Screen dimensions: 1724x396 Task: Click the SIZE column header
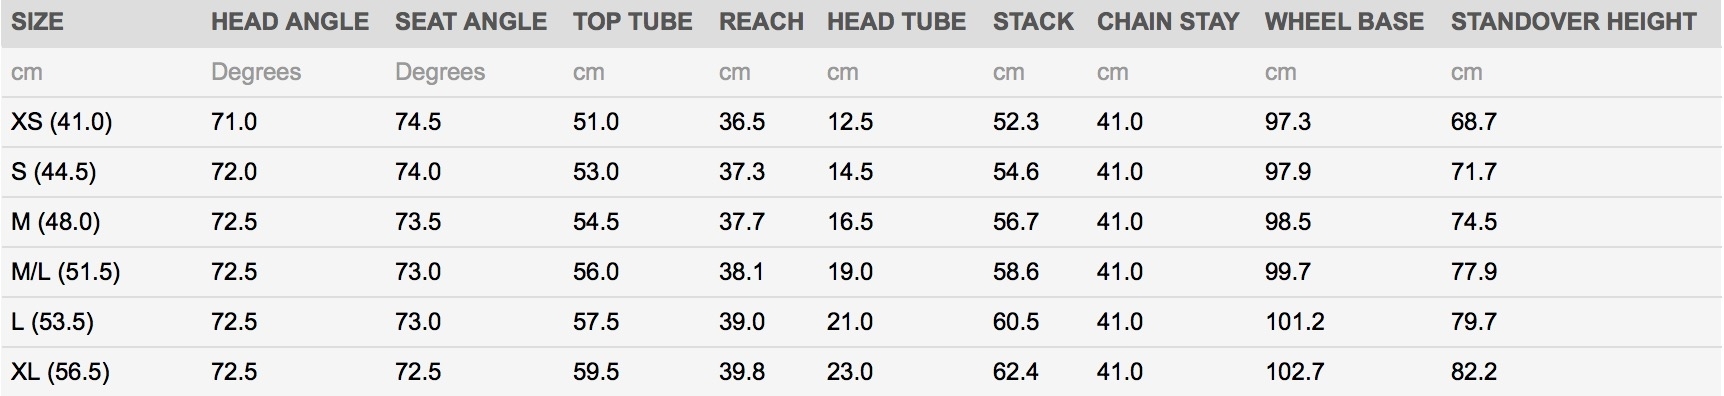(37, 21)
